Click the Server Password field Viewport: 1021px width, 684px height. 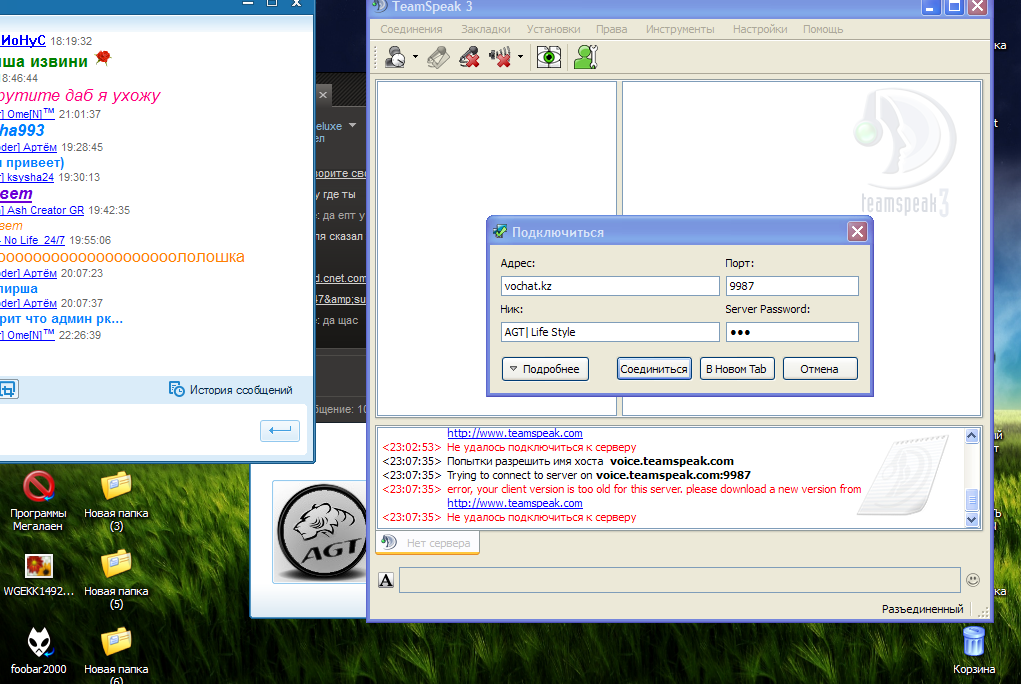[x=792, y=332]
